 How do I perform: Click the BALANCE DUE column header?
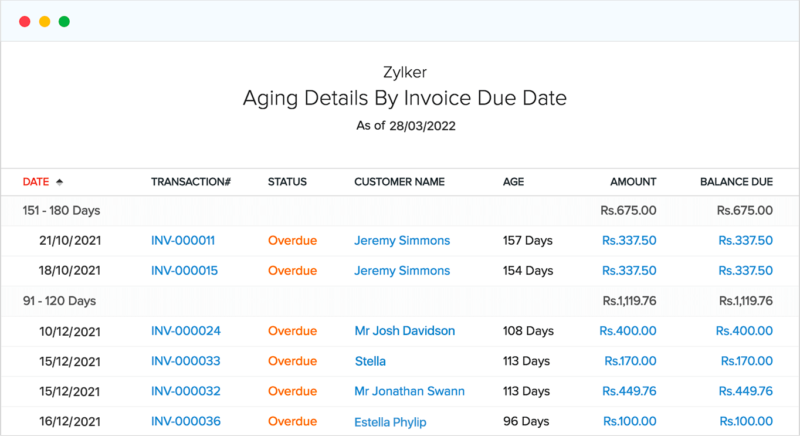point(736,182)
